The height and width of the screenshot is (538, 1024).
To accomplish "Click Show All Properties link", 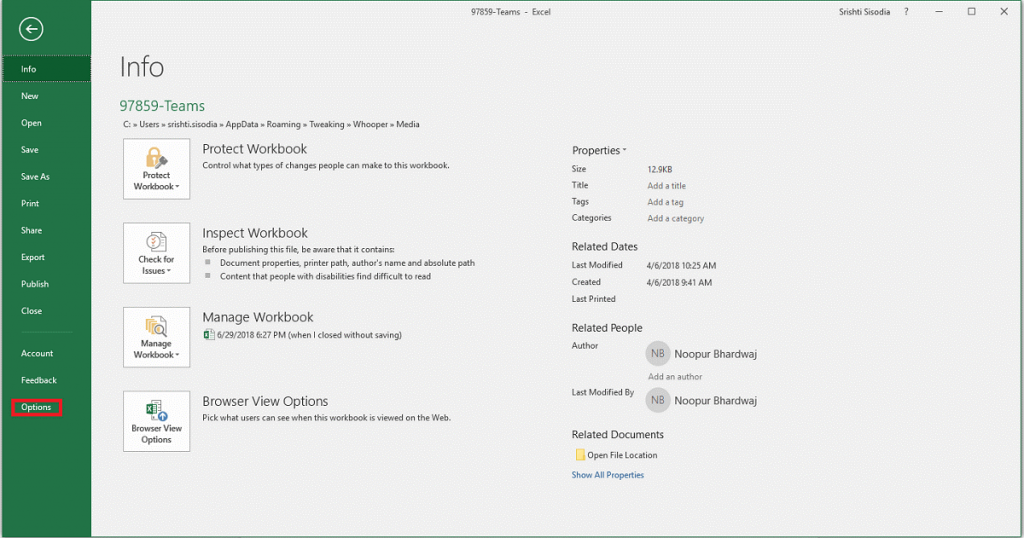I will tap(608, 475).
